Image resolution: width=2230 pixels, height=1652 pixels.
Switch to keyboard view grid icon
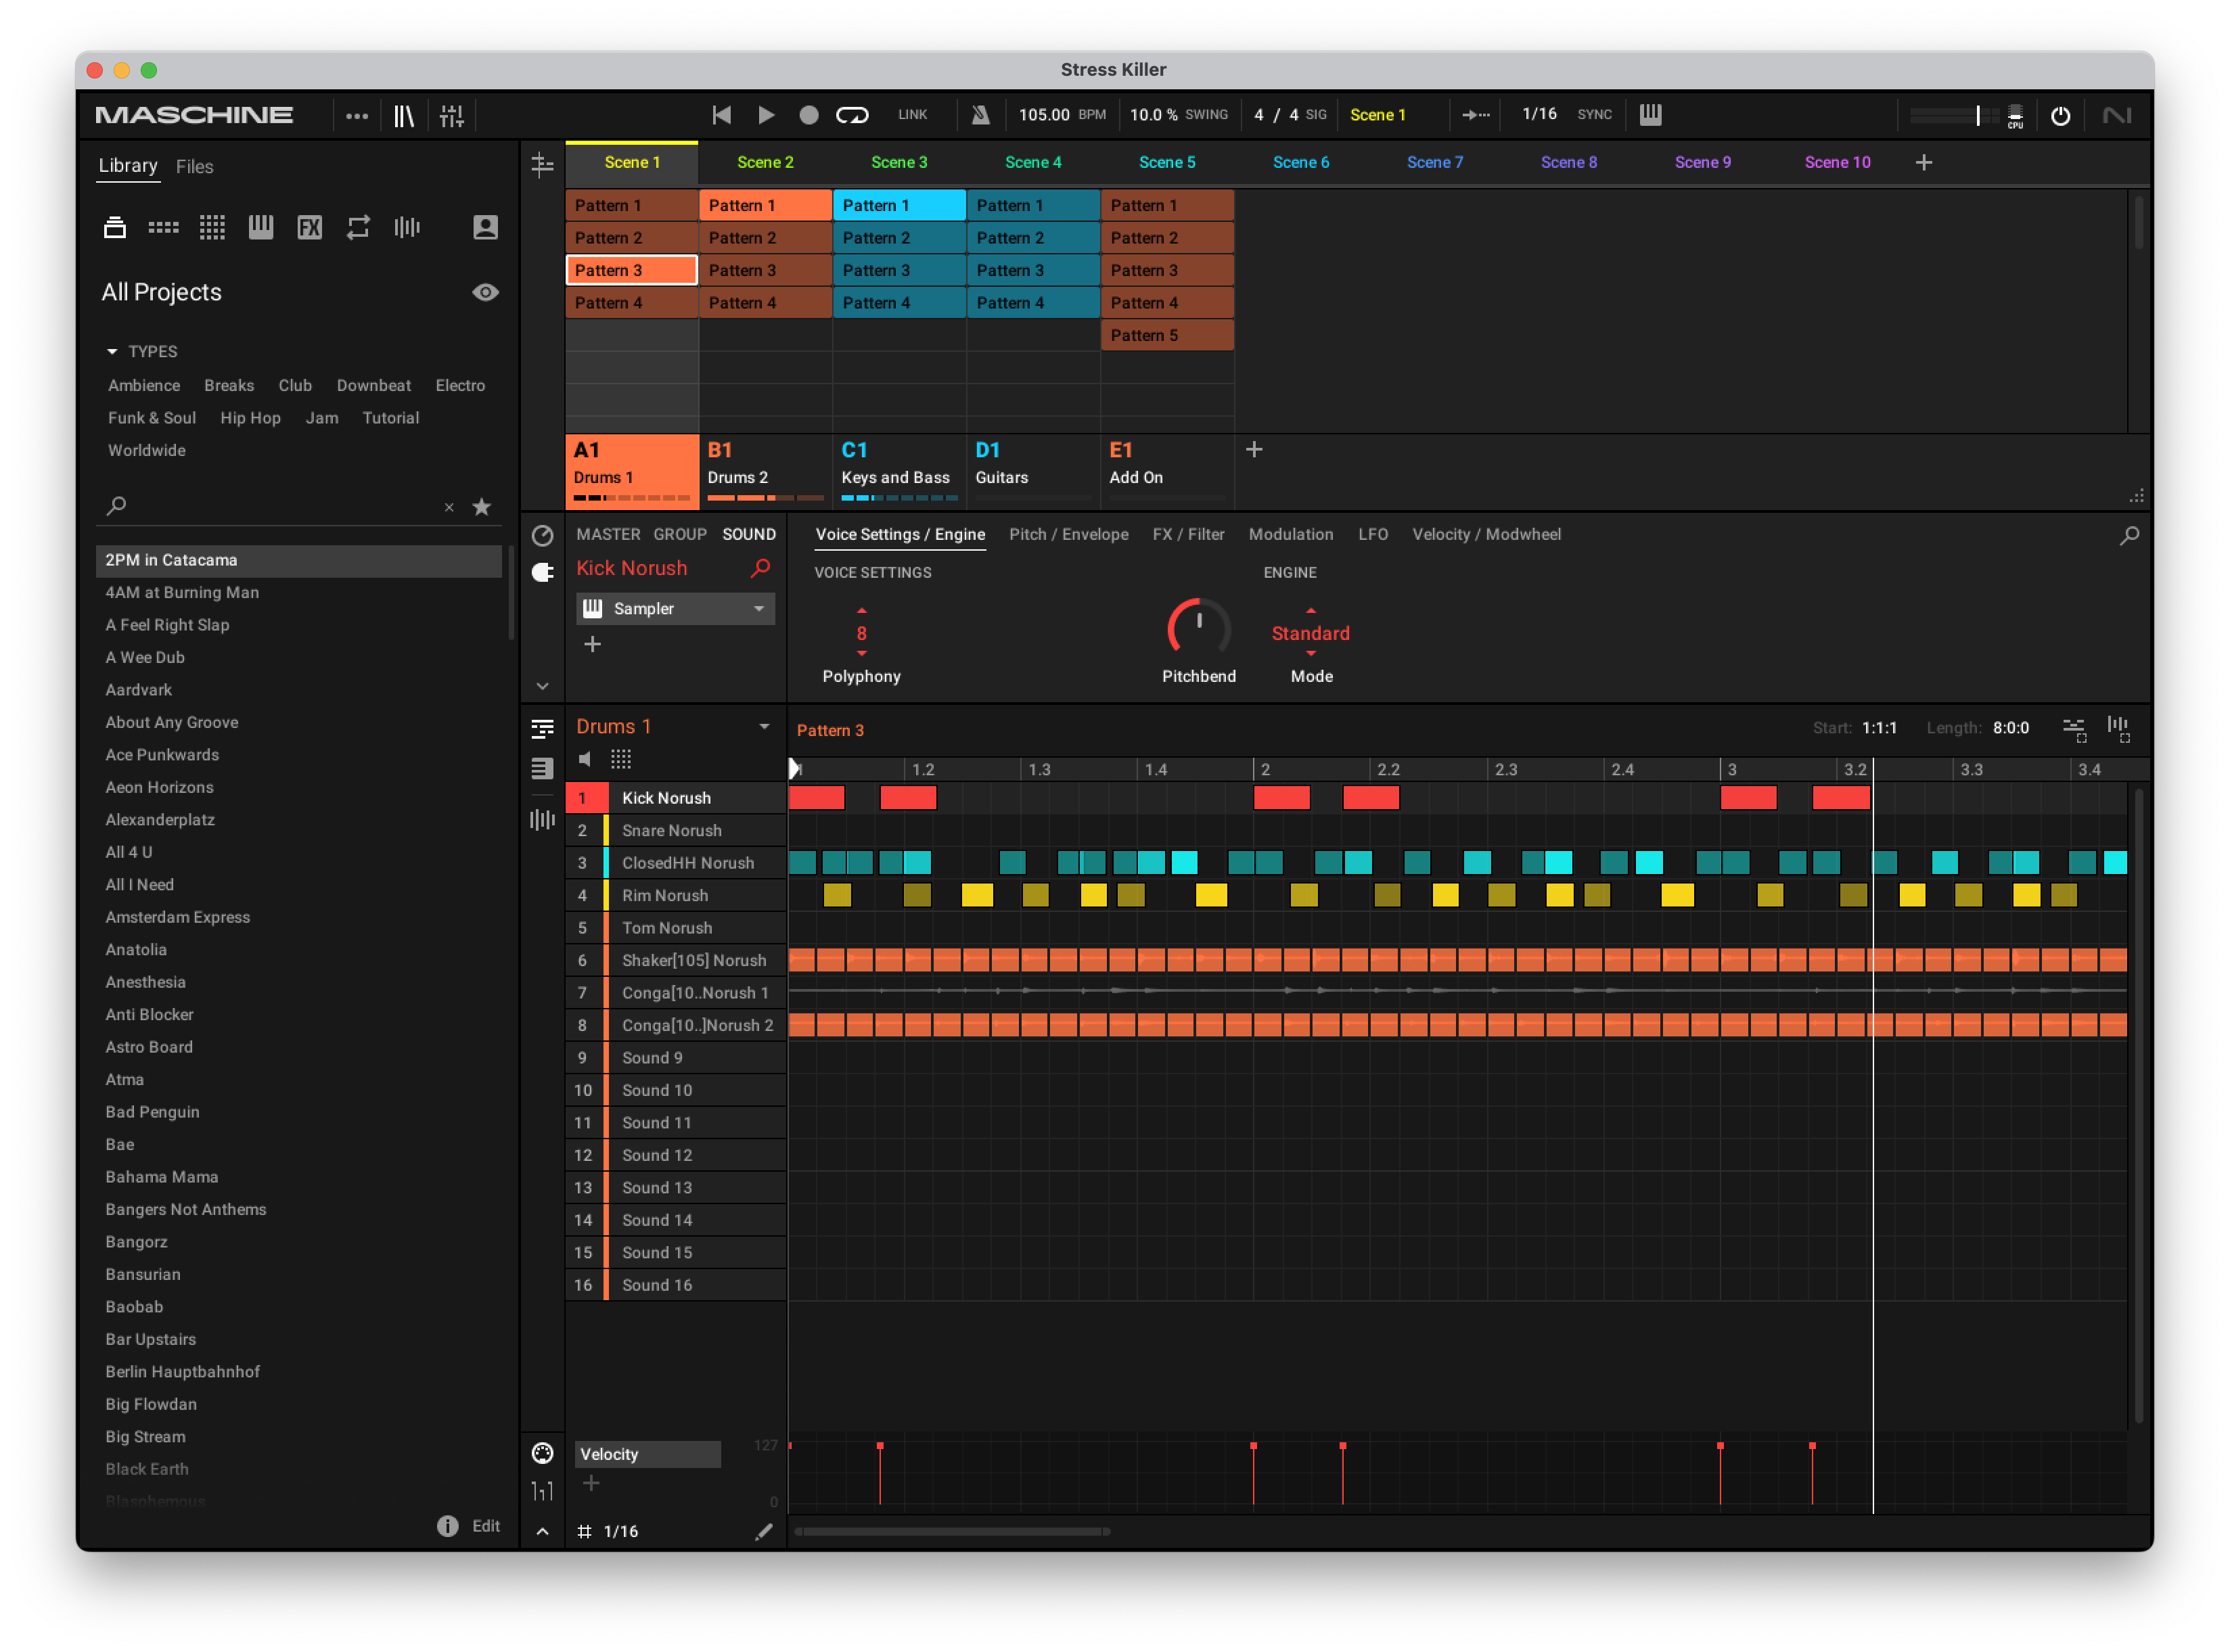[x=621, y=759]
